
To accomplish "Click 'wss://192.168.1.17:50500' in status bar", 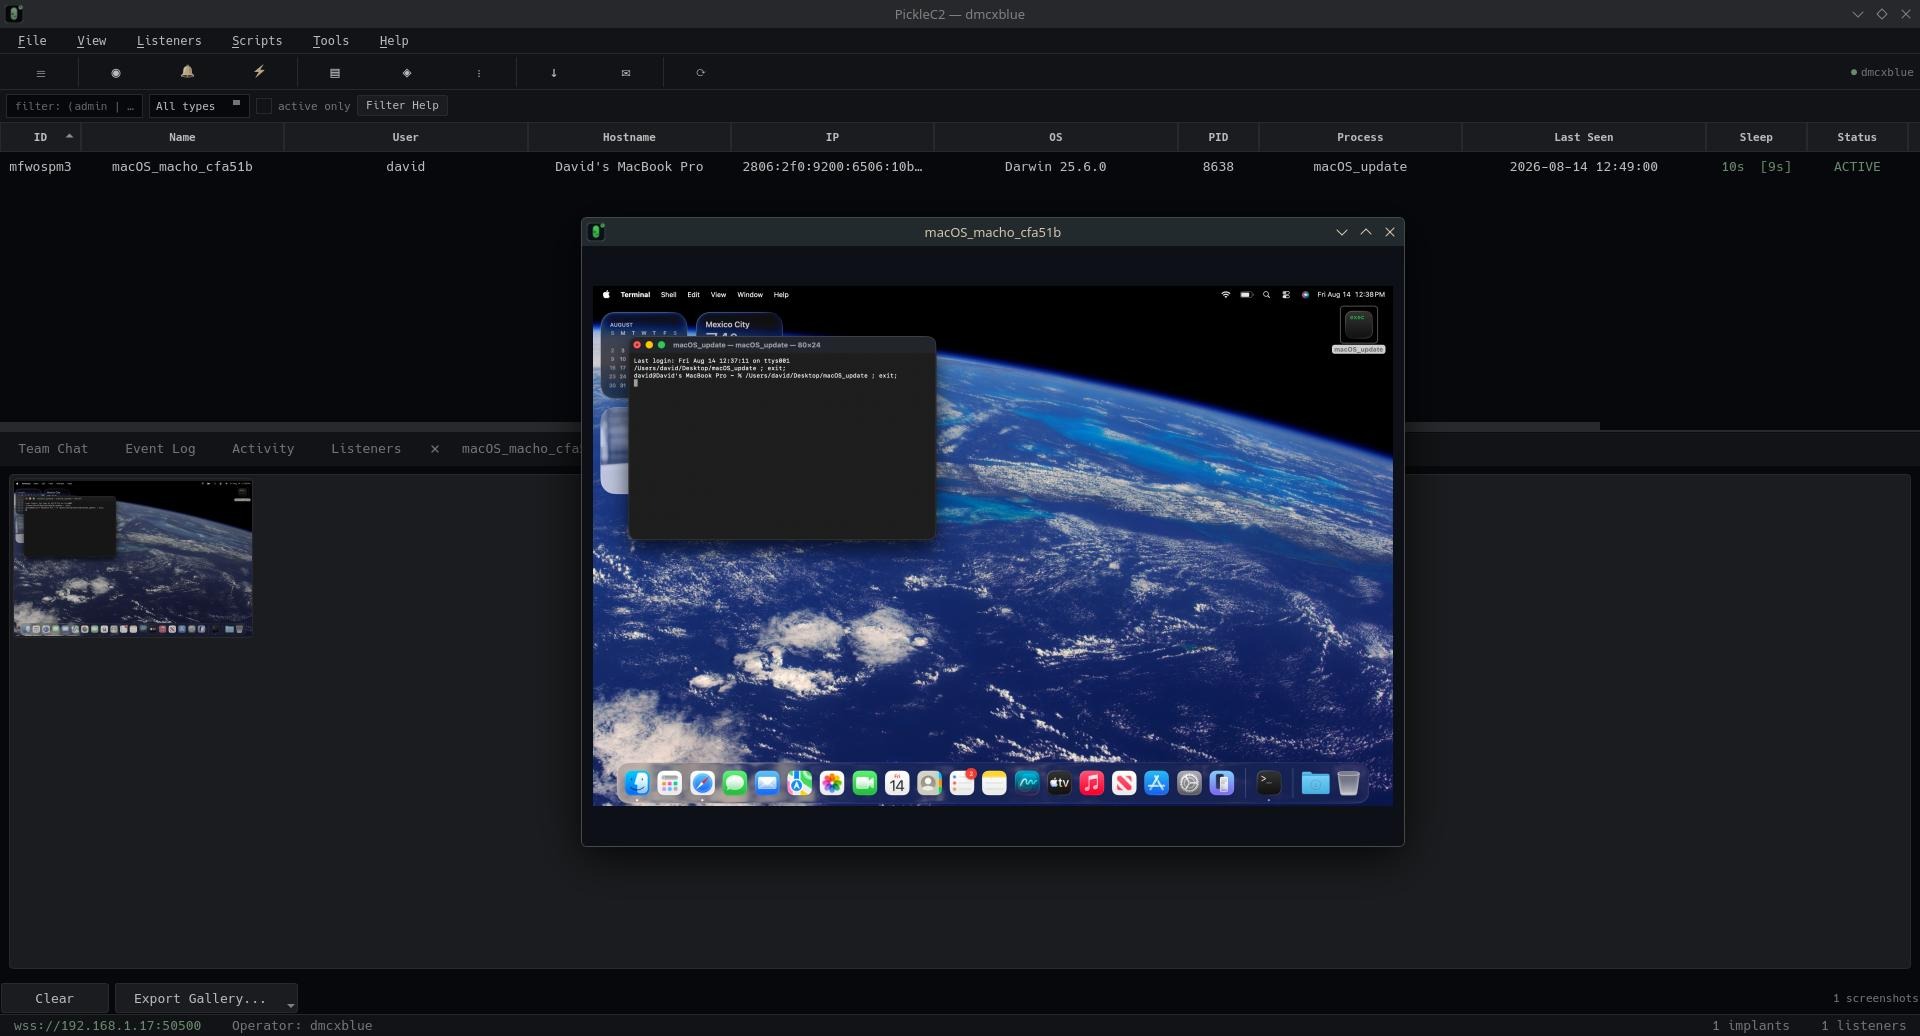I will [x=107, y=1026].
